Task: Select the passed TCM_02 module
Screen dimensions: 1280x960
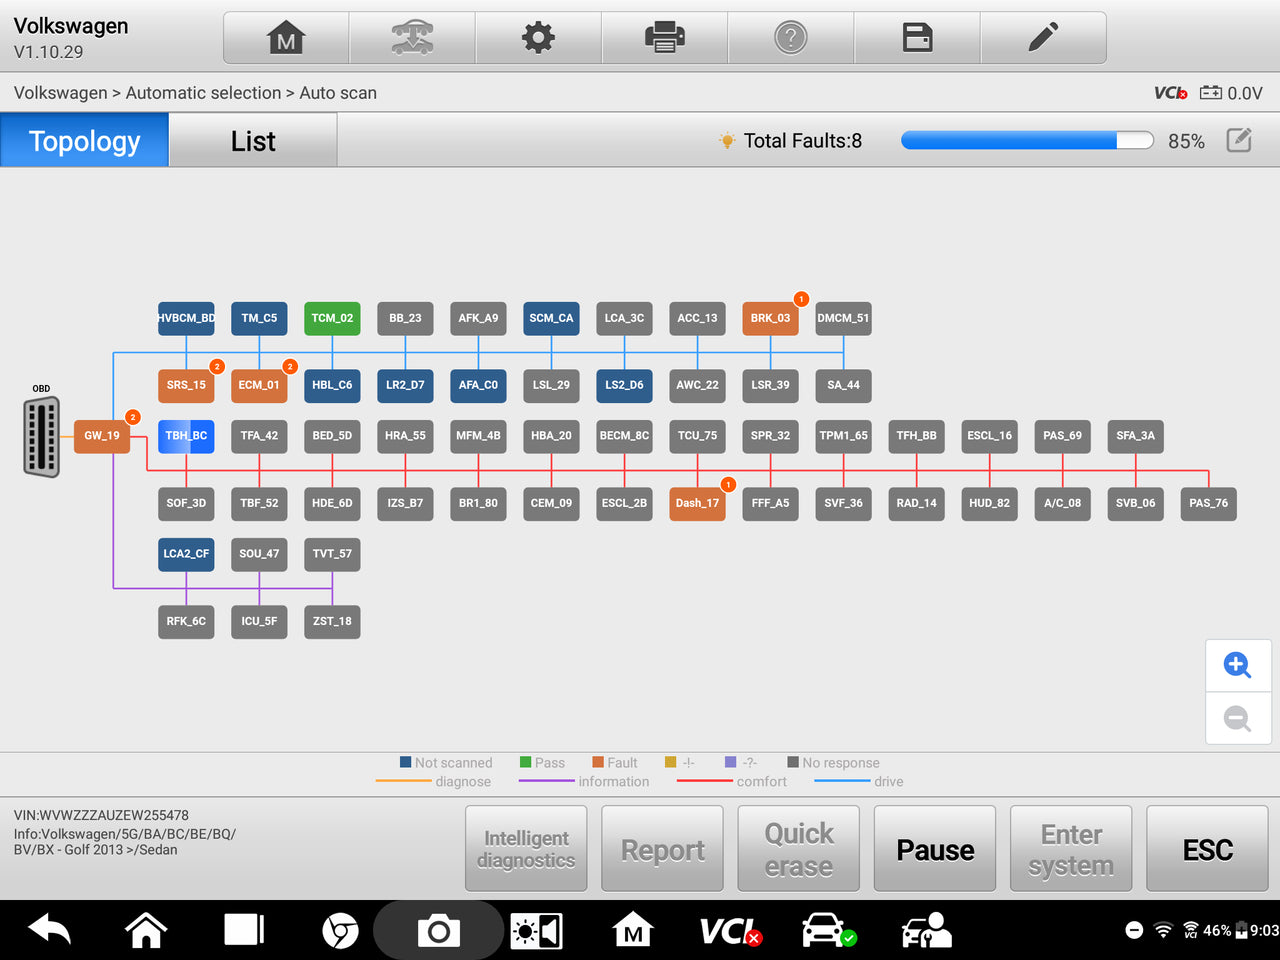Action: [332, 318]
